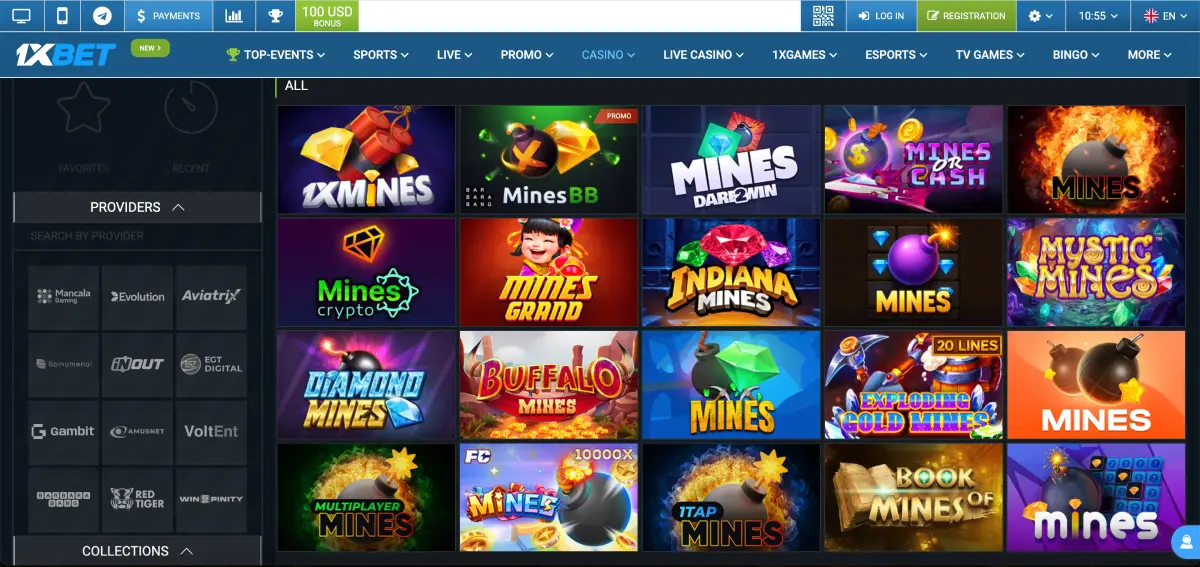Launch the Mines or Cash game
Image resolution: width=1200 pixels, height=567 pixels.
coord(913,160)
